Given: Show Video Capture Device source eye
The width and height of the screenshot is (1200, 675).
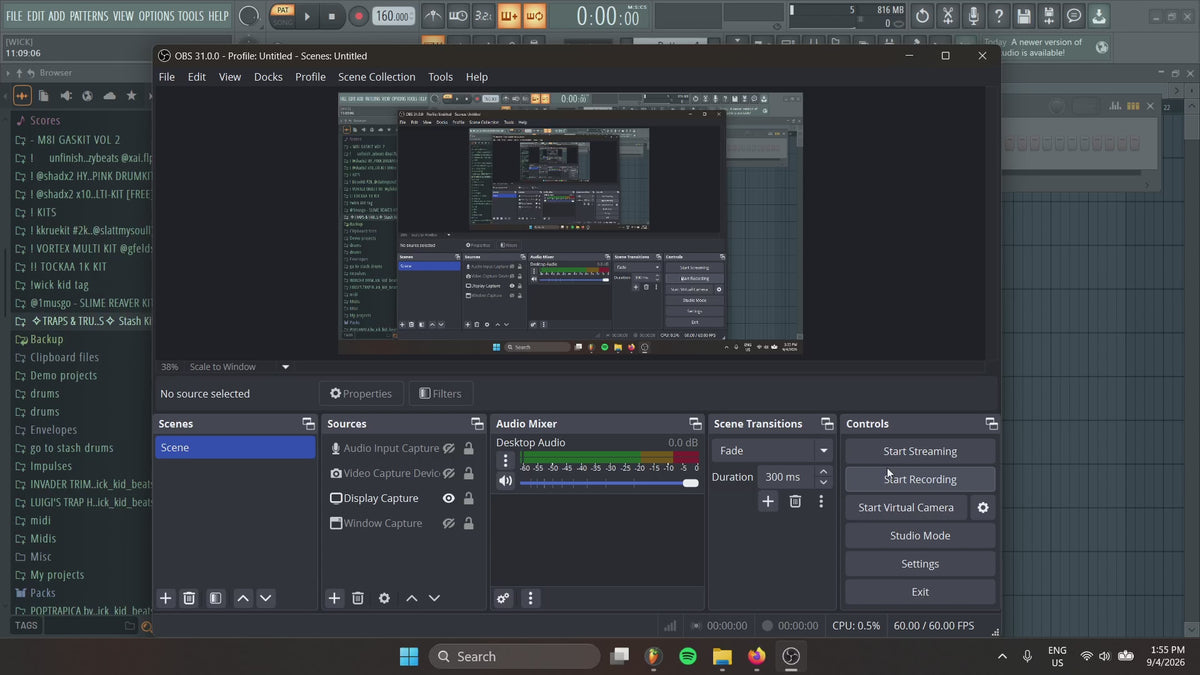Looking at the screenshot, I should (449, 473).
